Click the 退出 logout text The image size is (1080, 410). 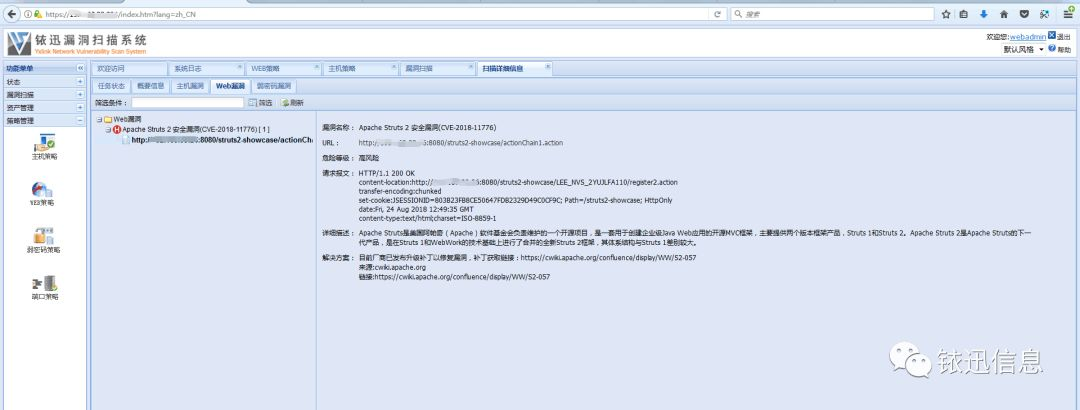coord(1063,37)
